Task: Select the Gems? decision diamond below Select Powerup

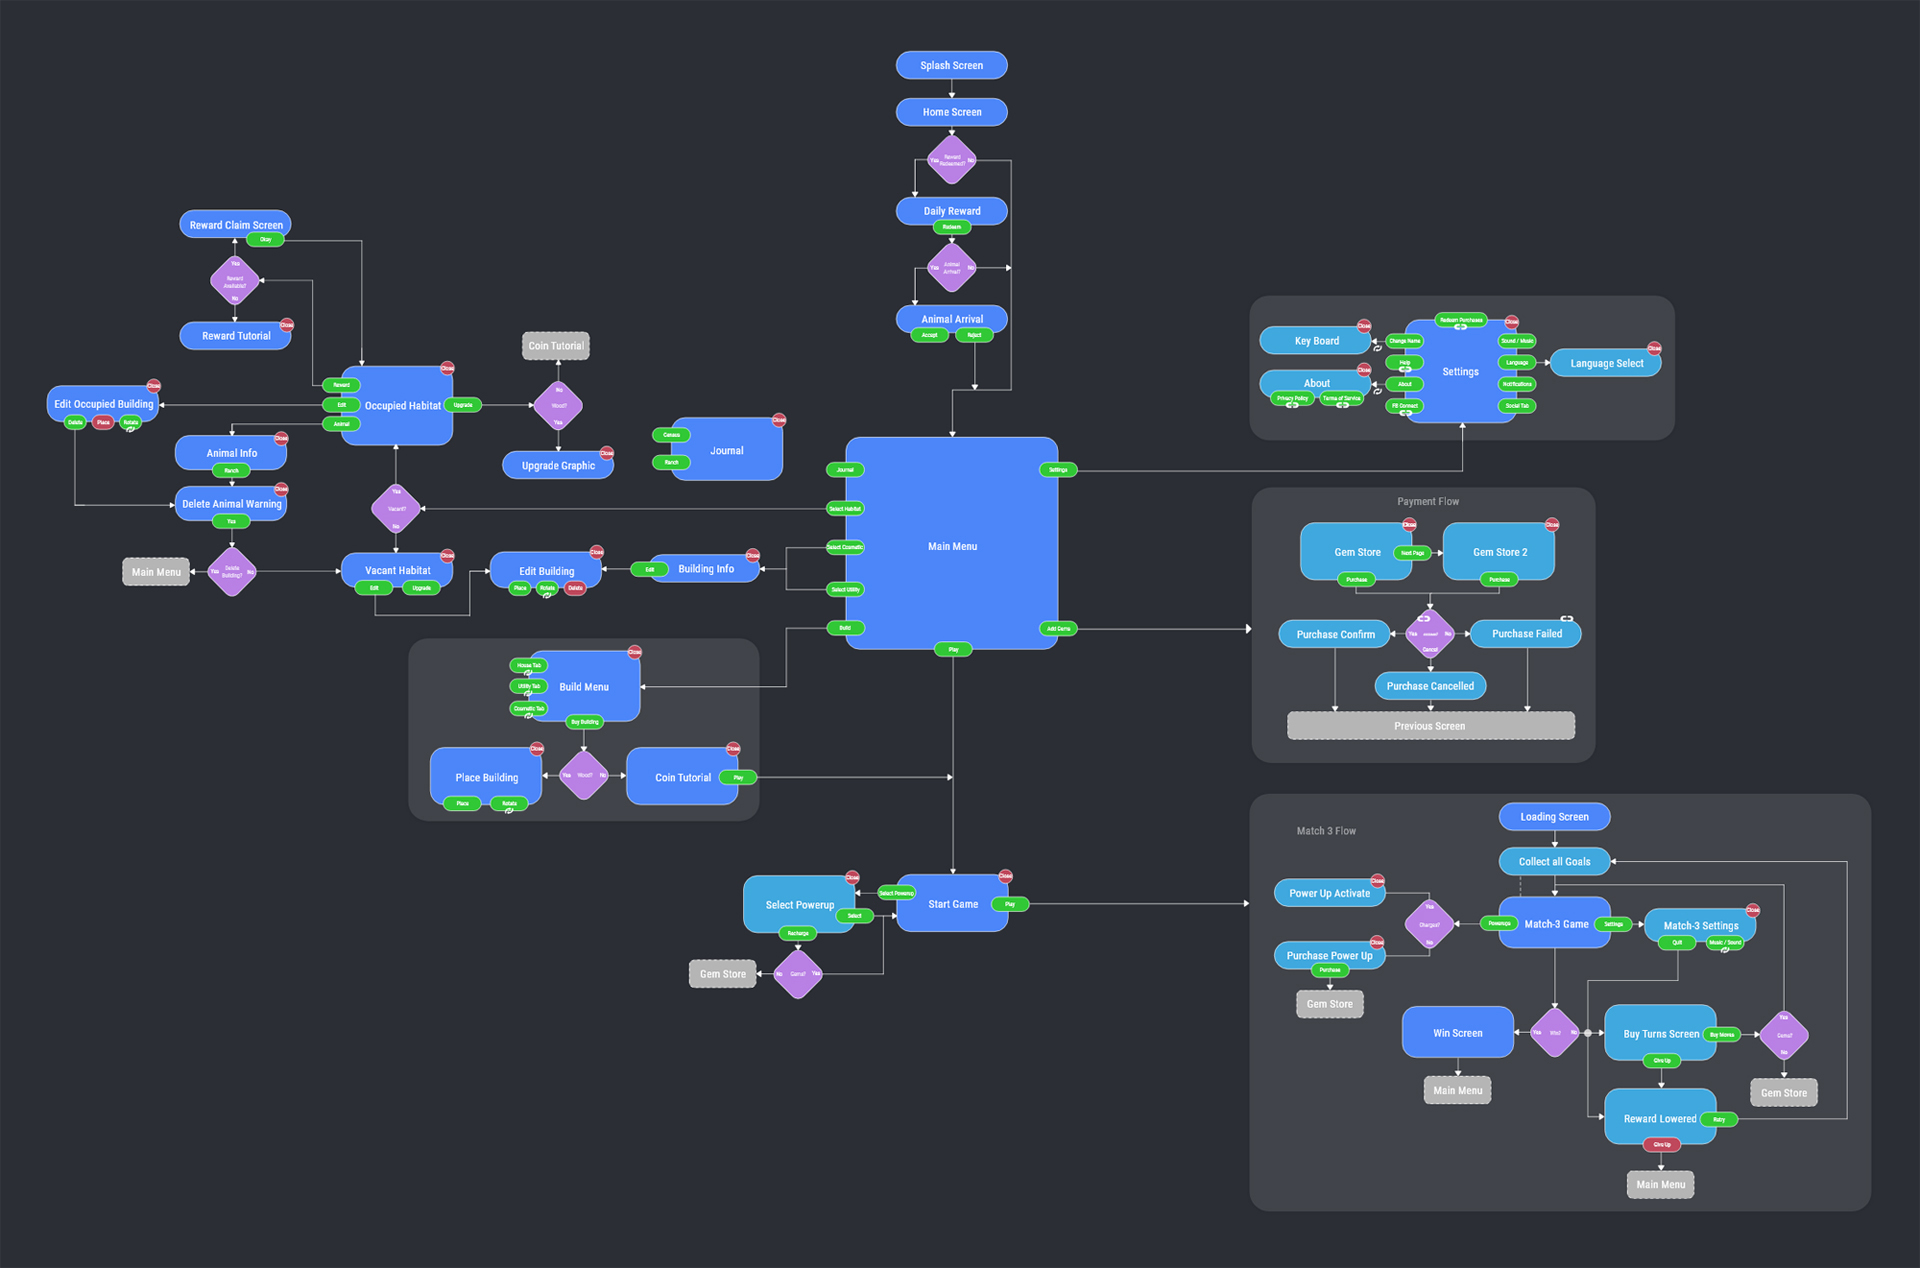Action: tap(798, 974)
